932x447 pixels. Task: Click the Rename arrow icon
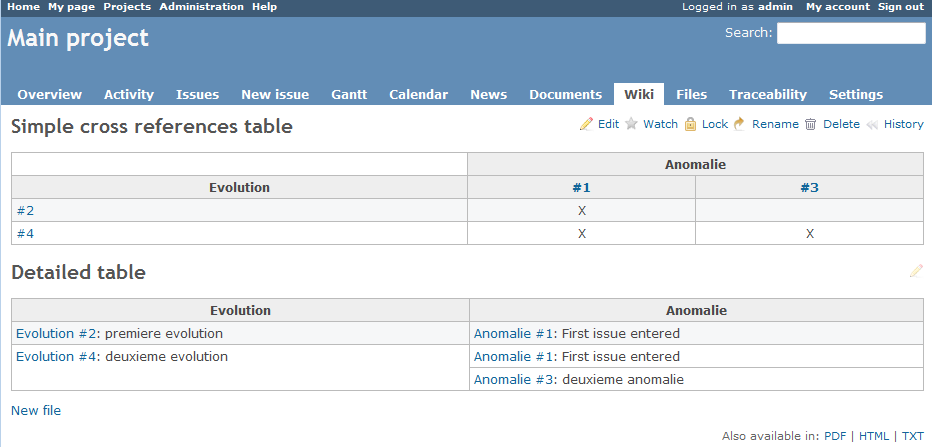click(x=740, y=125)
